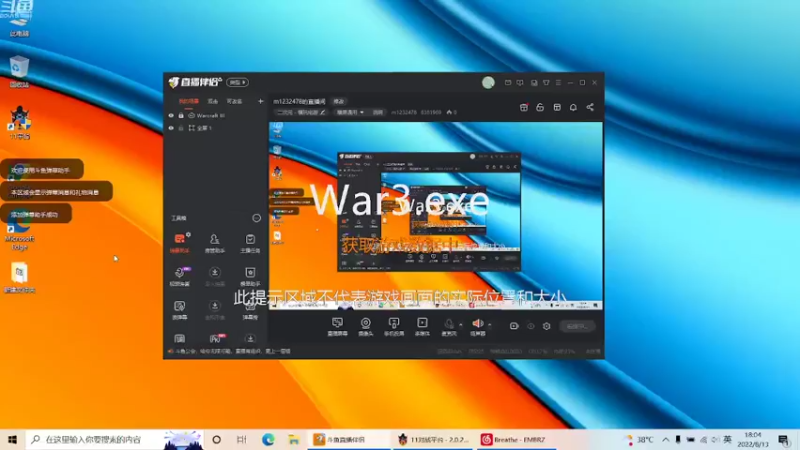Image resolution: width=800 pixels, height=450 pixels.
Task: Add phone screen casting source
Action: [x=393, y=326]
